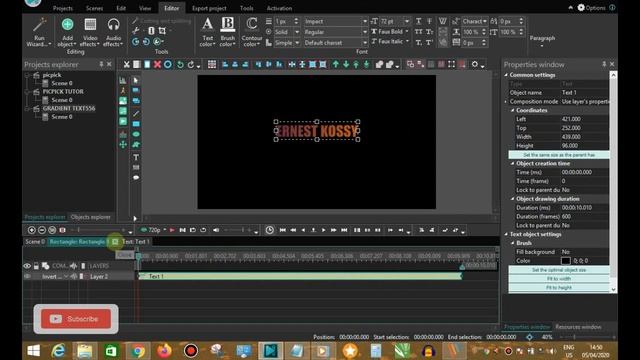Screen dimensions: 640x360
Task: Click the scissors cut tool icon
Action: click(x=136, y=31)
